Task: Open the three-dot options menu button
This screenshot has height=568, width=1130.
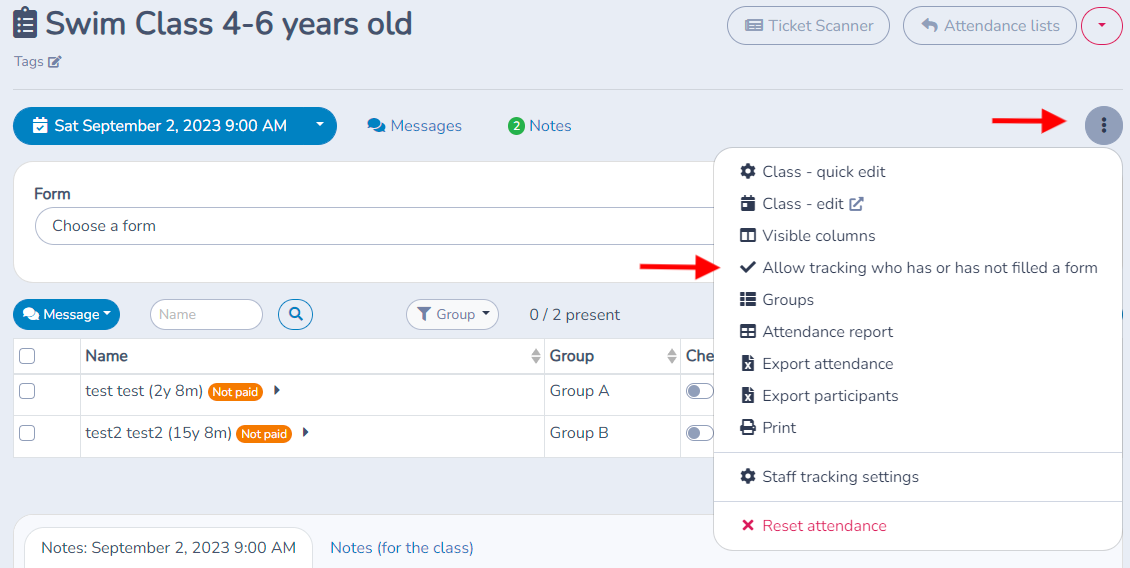Action: [x=1103, y=125]
